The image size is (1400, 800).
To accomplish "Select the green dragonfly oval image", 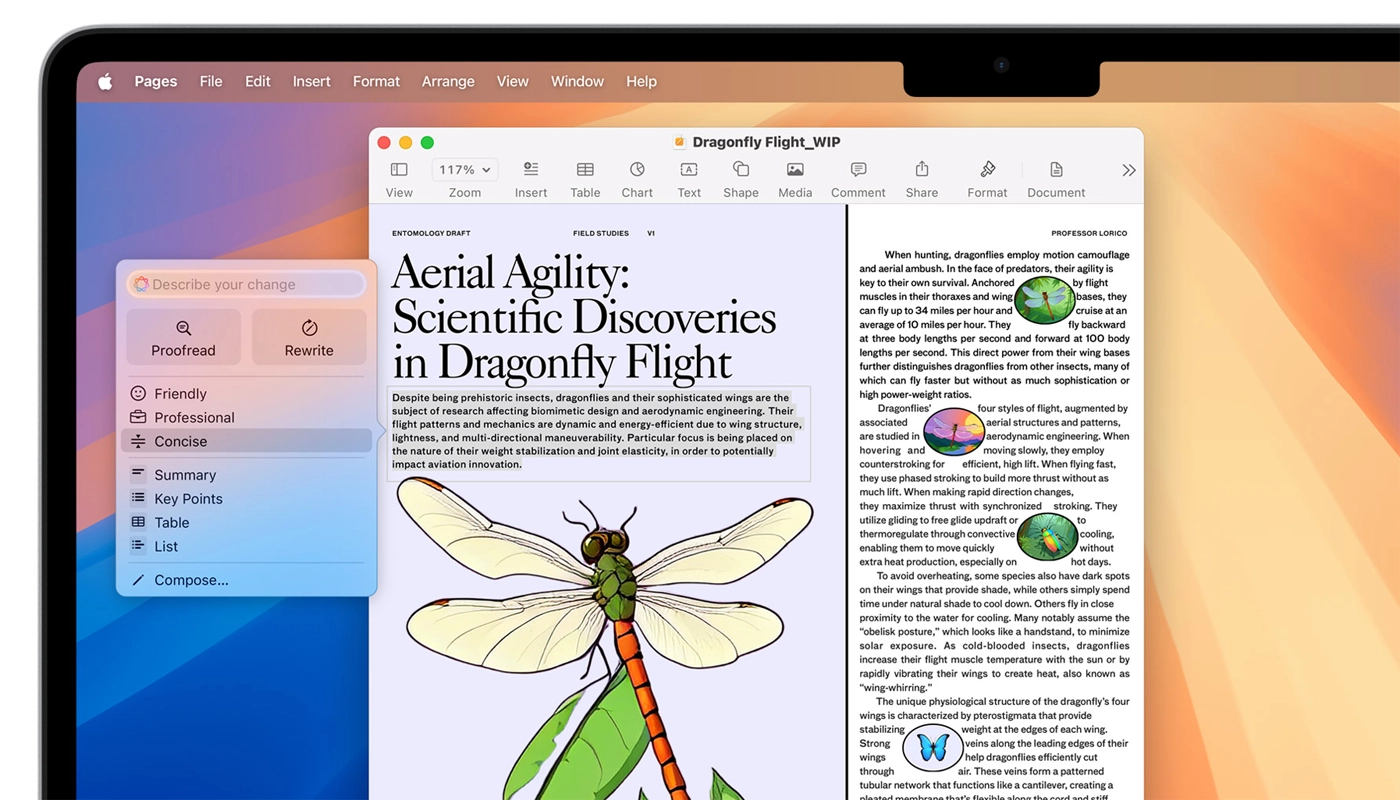I will point(1045,299).
